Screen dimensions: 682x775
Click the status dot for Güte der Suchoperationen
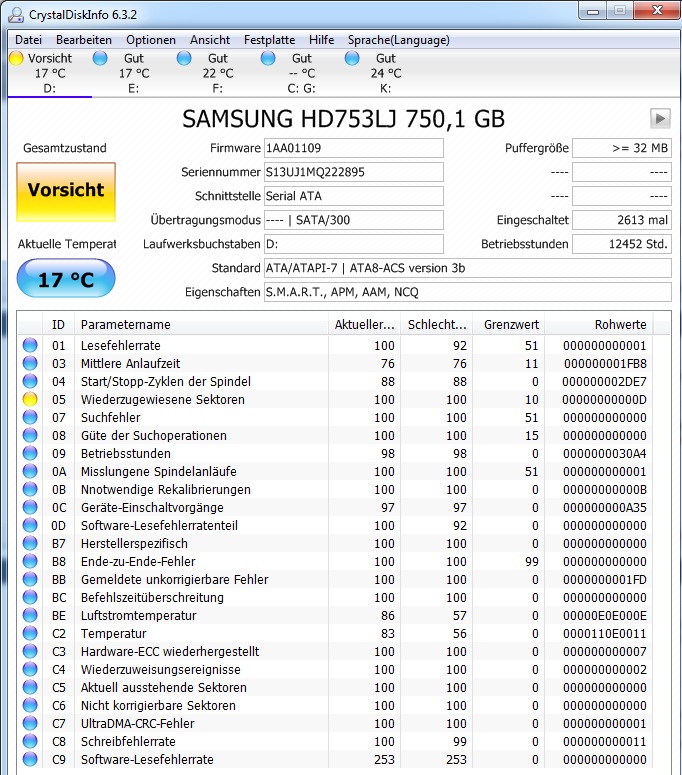30,435
